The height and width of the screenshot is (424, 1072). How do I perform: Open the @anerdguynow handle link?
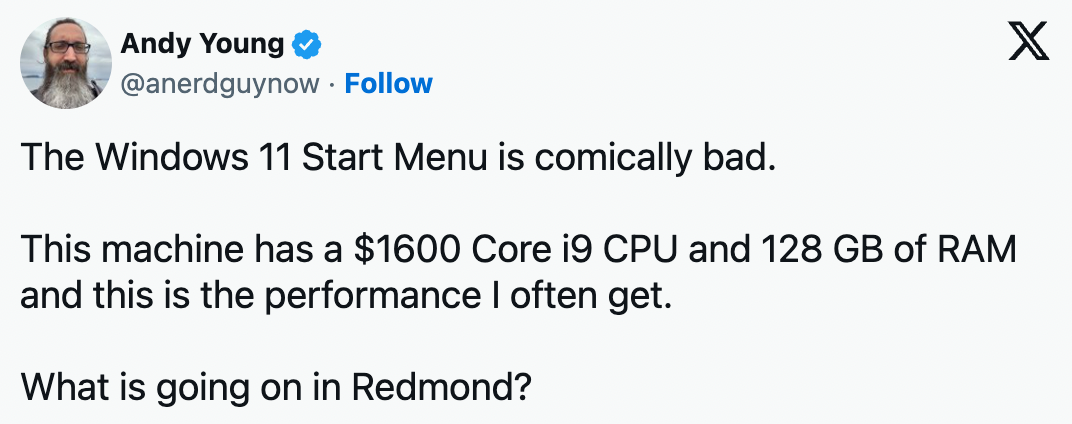220,84
